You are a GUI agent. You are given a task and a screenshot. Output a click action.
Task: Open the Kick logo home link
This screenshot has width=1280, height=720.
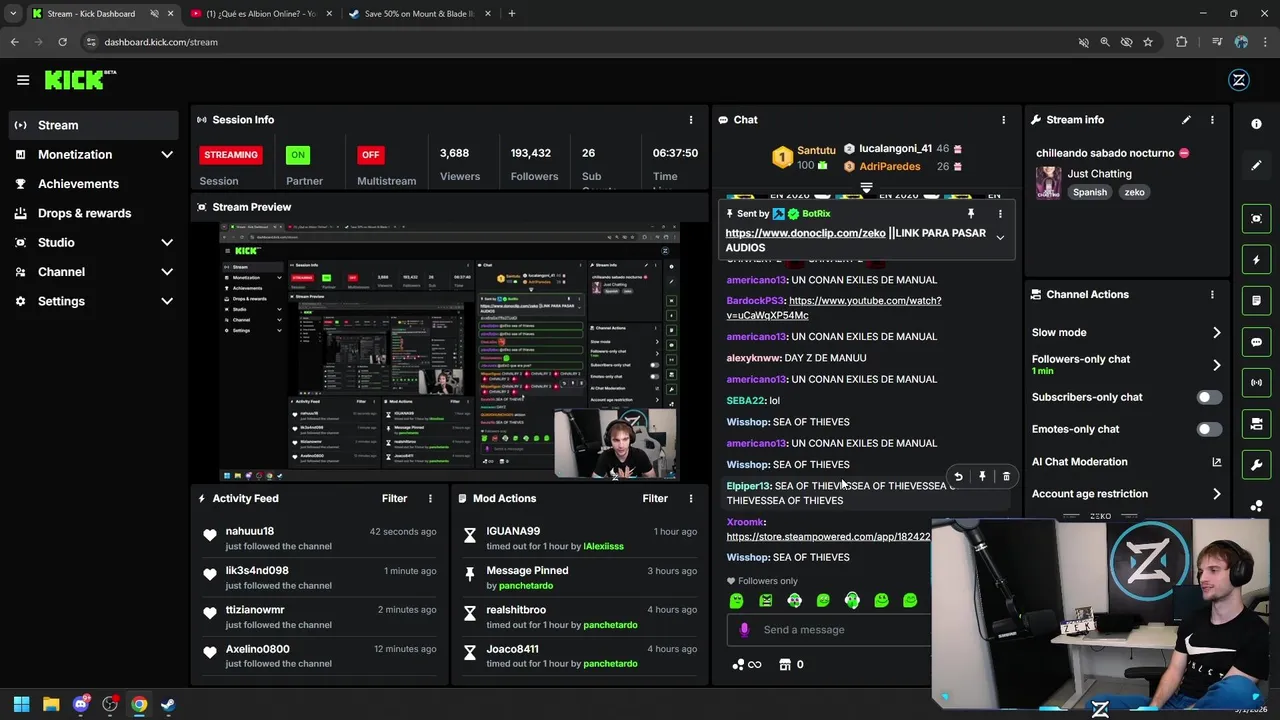coord(80,80)
